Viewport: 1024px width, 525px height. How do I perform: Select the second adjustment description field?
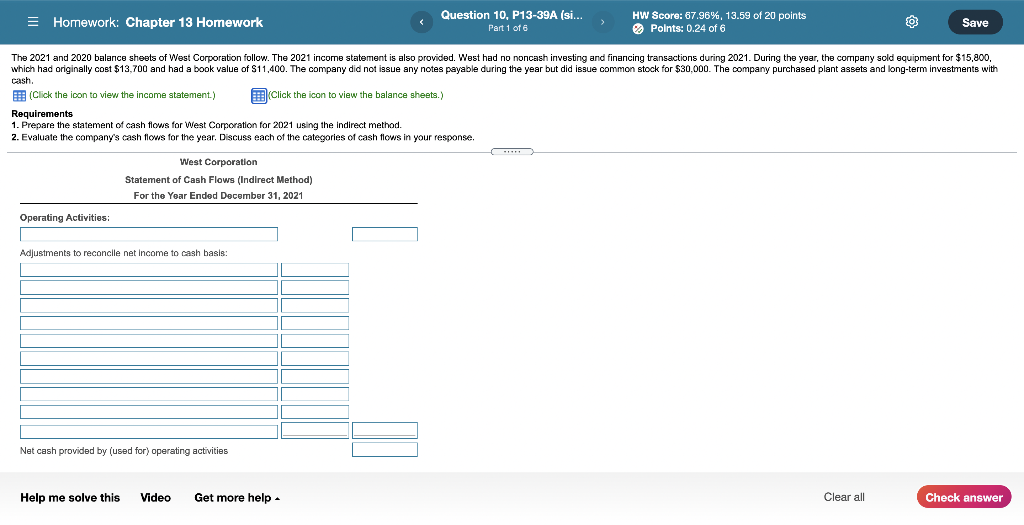(149, 287)
